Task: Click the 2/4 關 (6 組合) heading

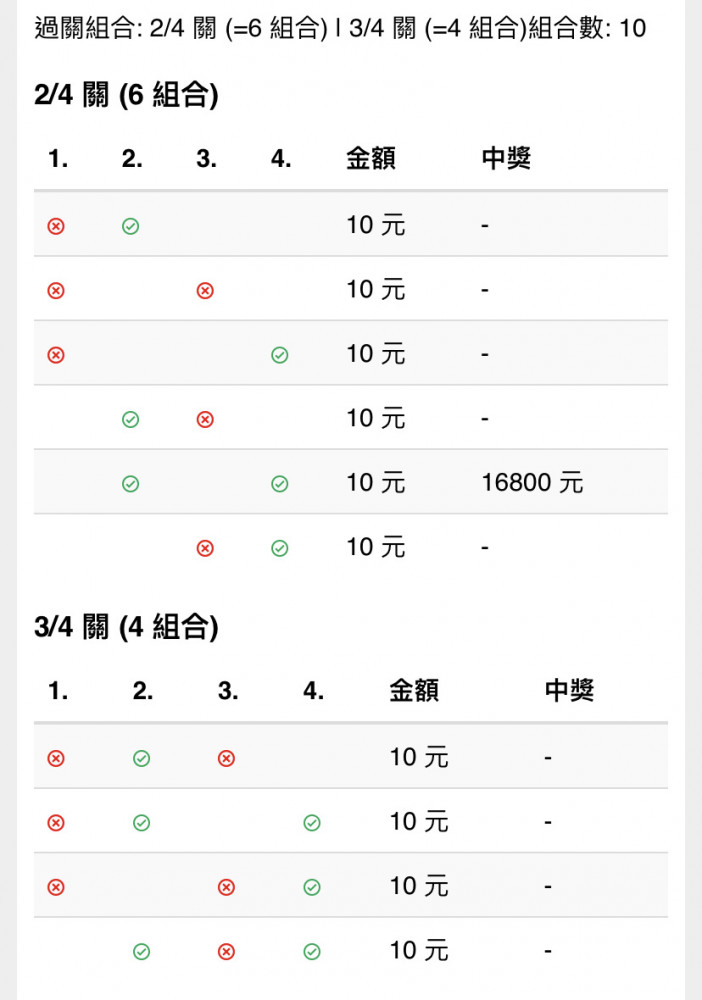Action: [x=126, y=96]
